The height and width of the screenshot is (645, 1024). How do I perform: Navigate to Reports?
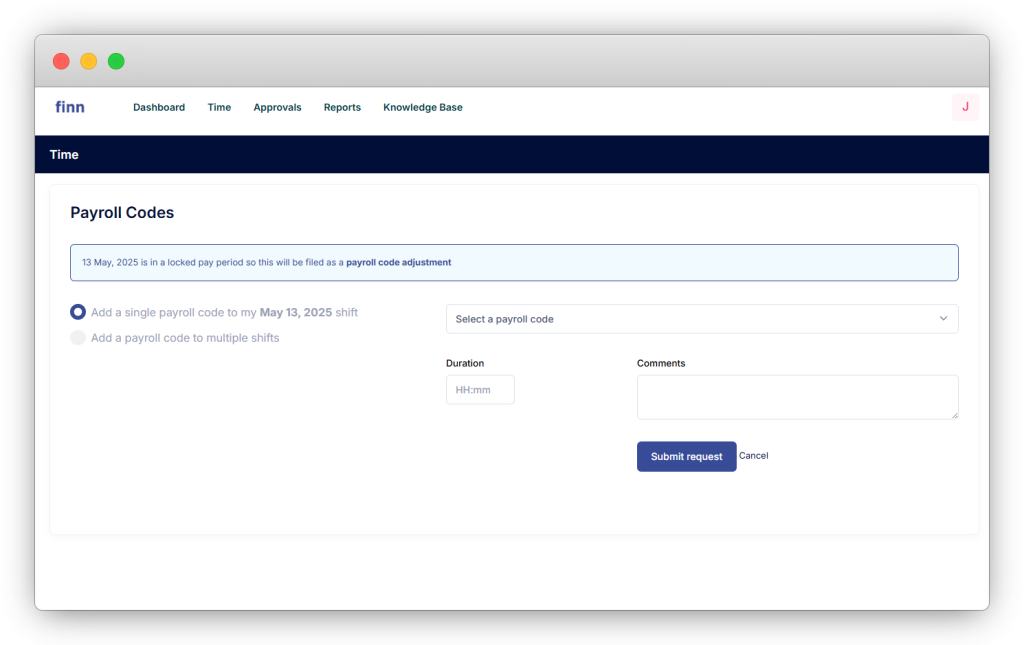[x=342, y=108]
